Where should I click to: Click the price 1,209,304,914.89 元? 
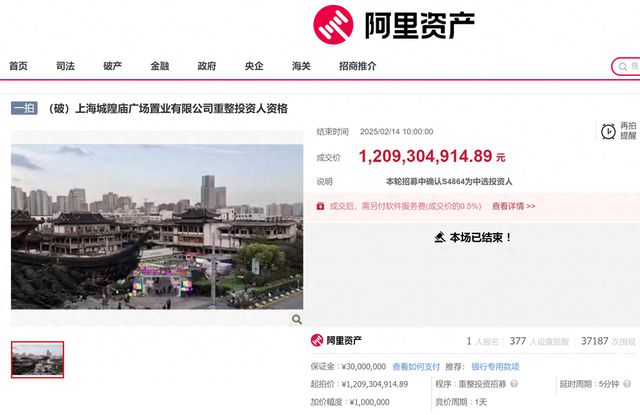coord(432,156)
